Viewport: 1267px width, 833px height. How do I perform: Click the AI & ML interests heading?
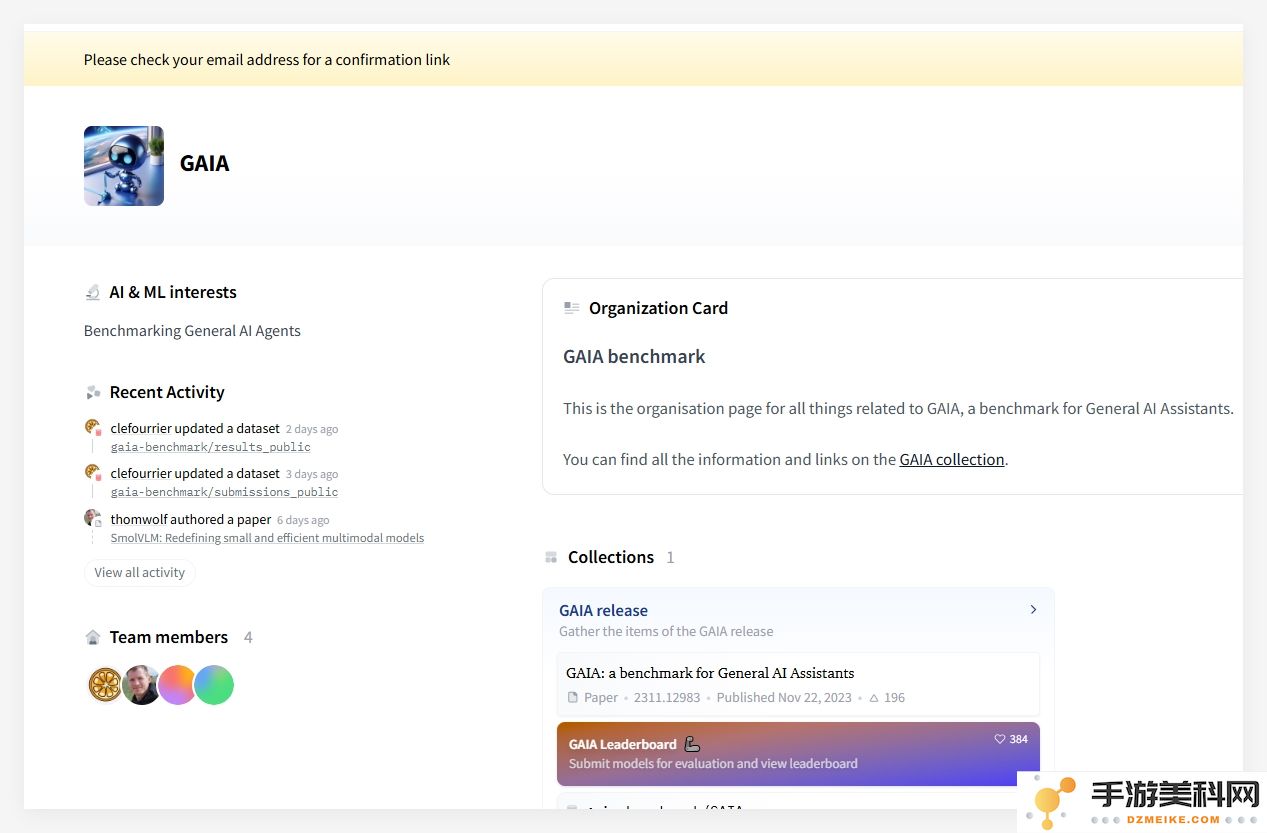coord(173,292)
